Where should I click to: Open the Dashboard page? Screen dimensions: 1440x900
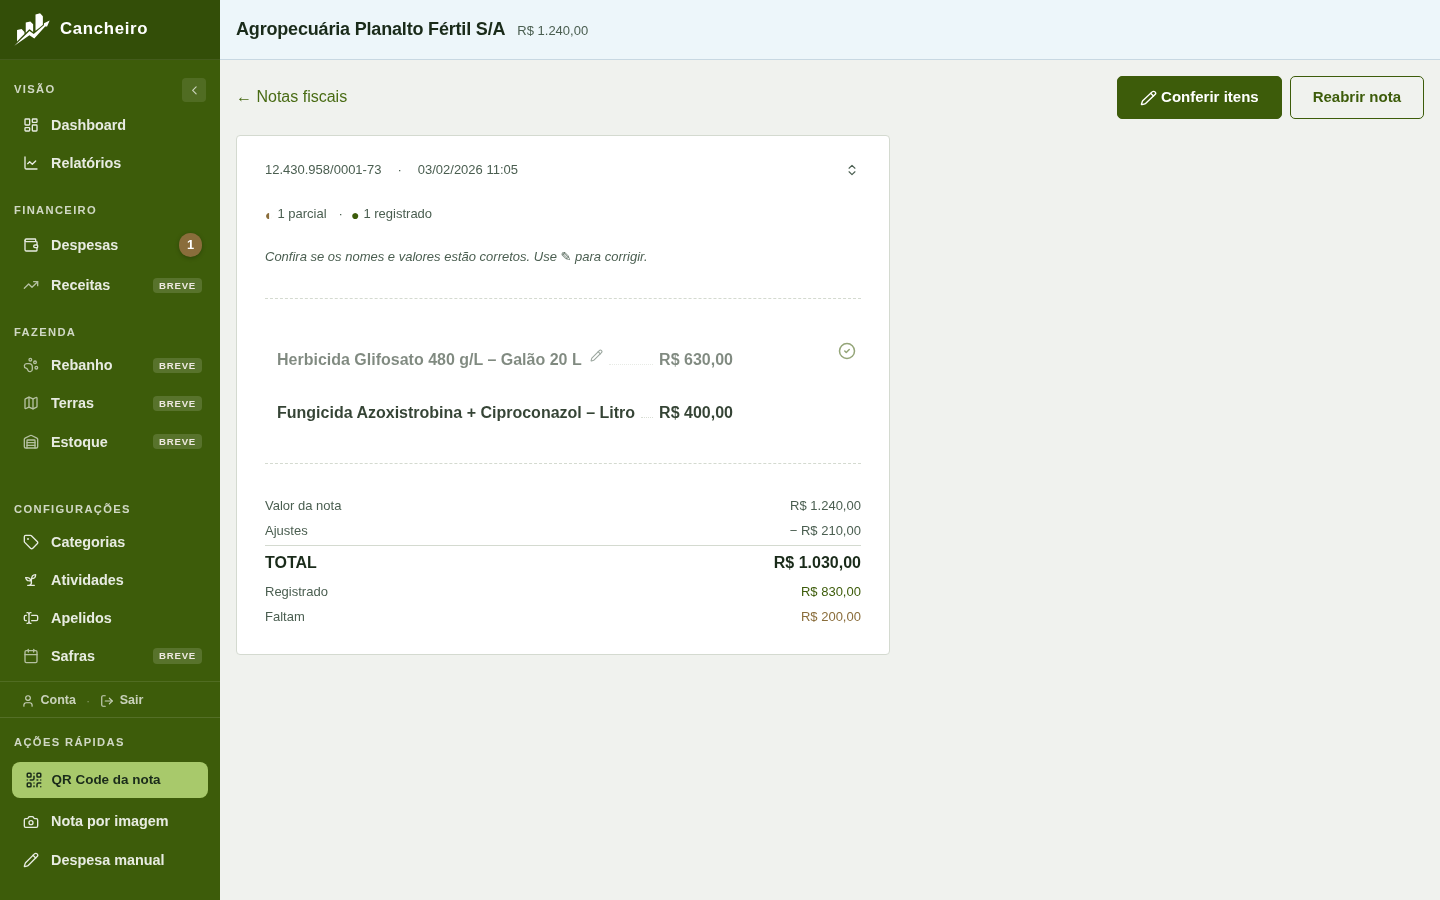coord(110,125)
